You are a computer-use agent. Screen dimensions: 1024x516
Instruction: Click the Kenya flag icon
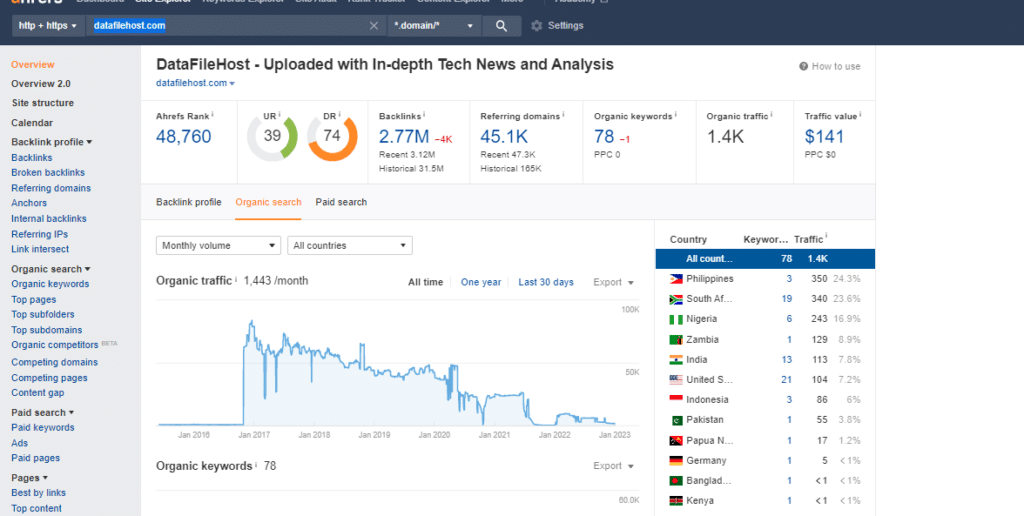[x=676, y=501]
